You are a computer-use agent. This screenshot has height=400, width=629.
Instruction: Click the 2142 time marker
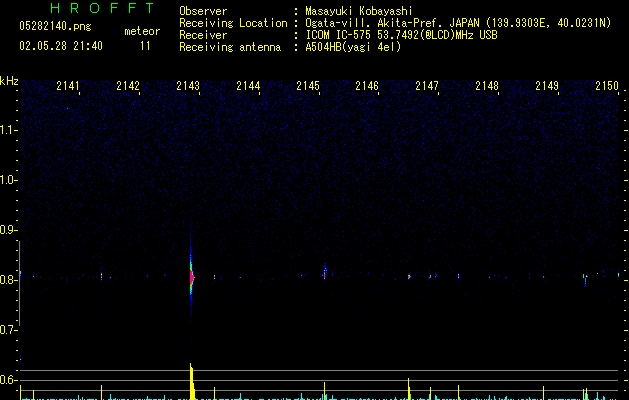(x=128, y=85)
